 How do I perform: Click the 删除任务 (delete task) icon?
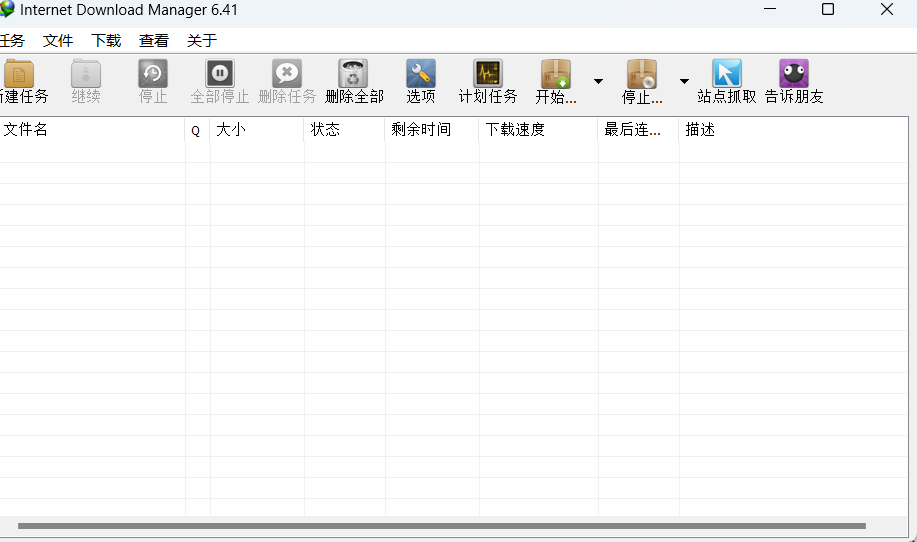tap(287, 74)
